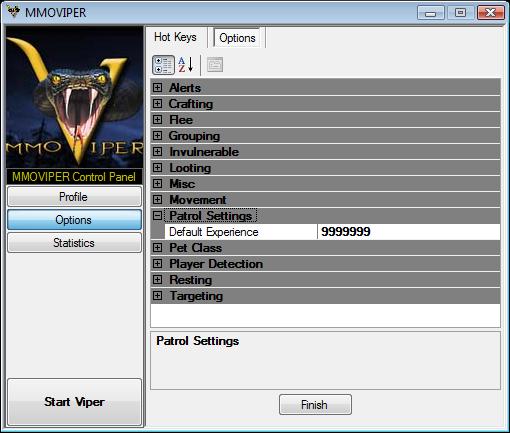
Task: Expand the Player Detection category
Action: click(157, 264)
